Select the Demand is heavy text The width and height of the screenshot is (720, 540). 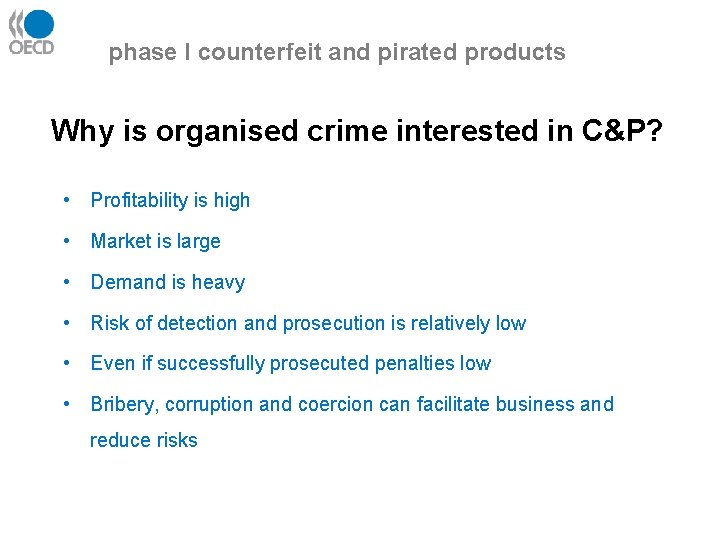point(168,282)
